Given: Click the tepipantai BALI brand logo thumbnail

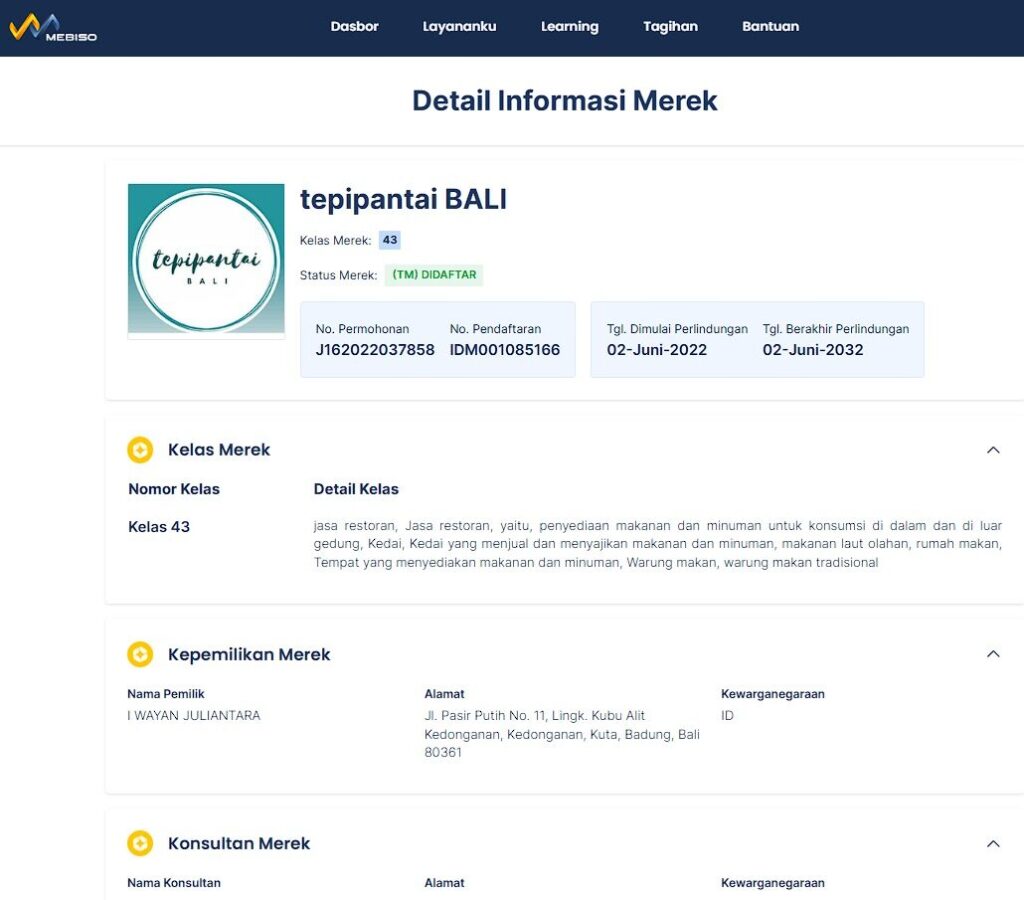Looking at the screenshot, I should tap(206, 259).
